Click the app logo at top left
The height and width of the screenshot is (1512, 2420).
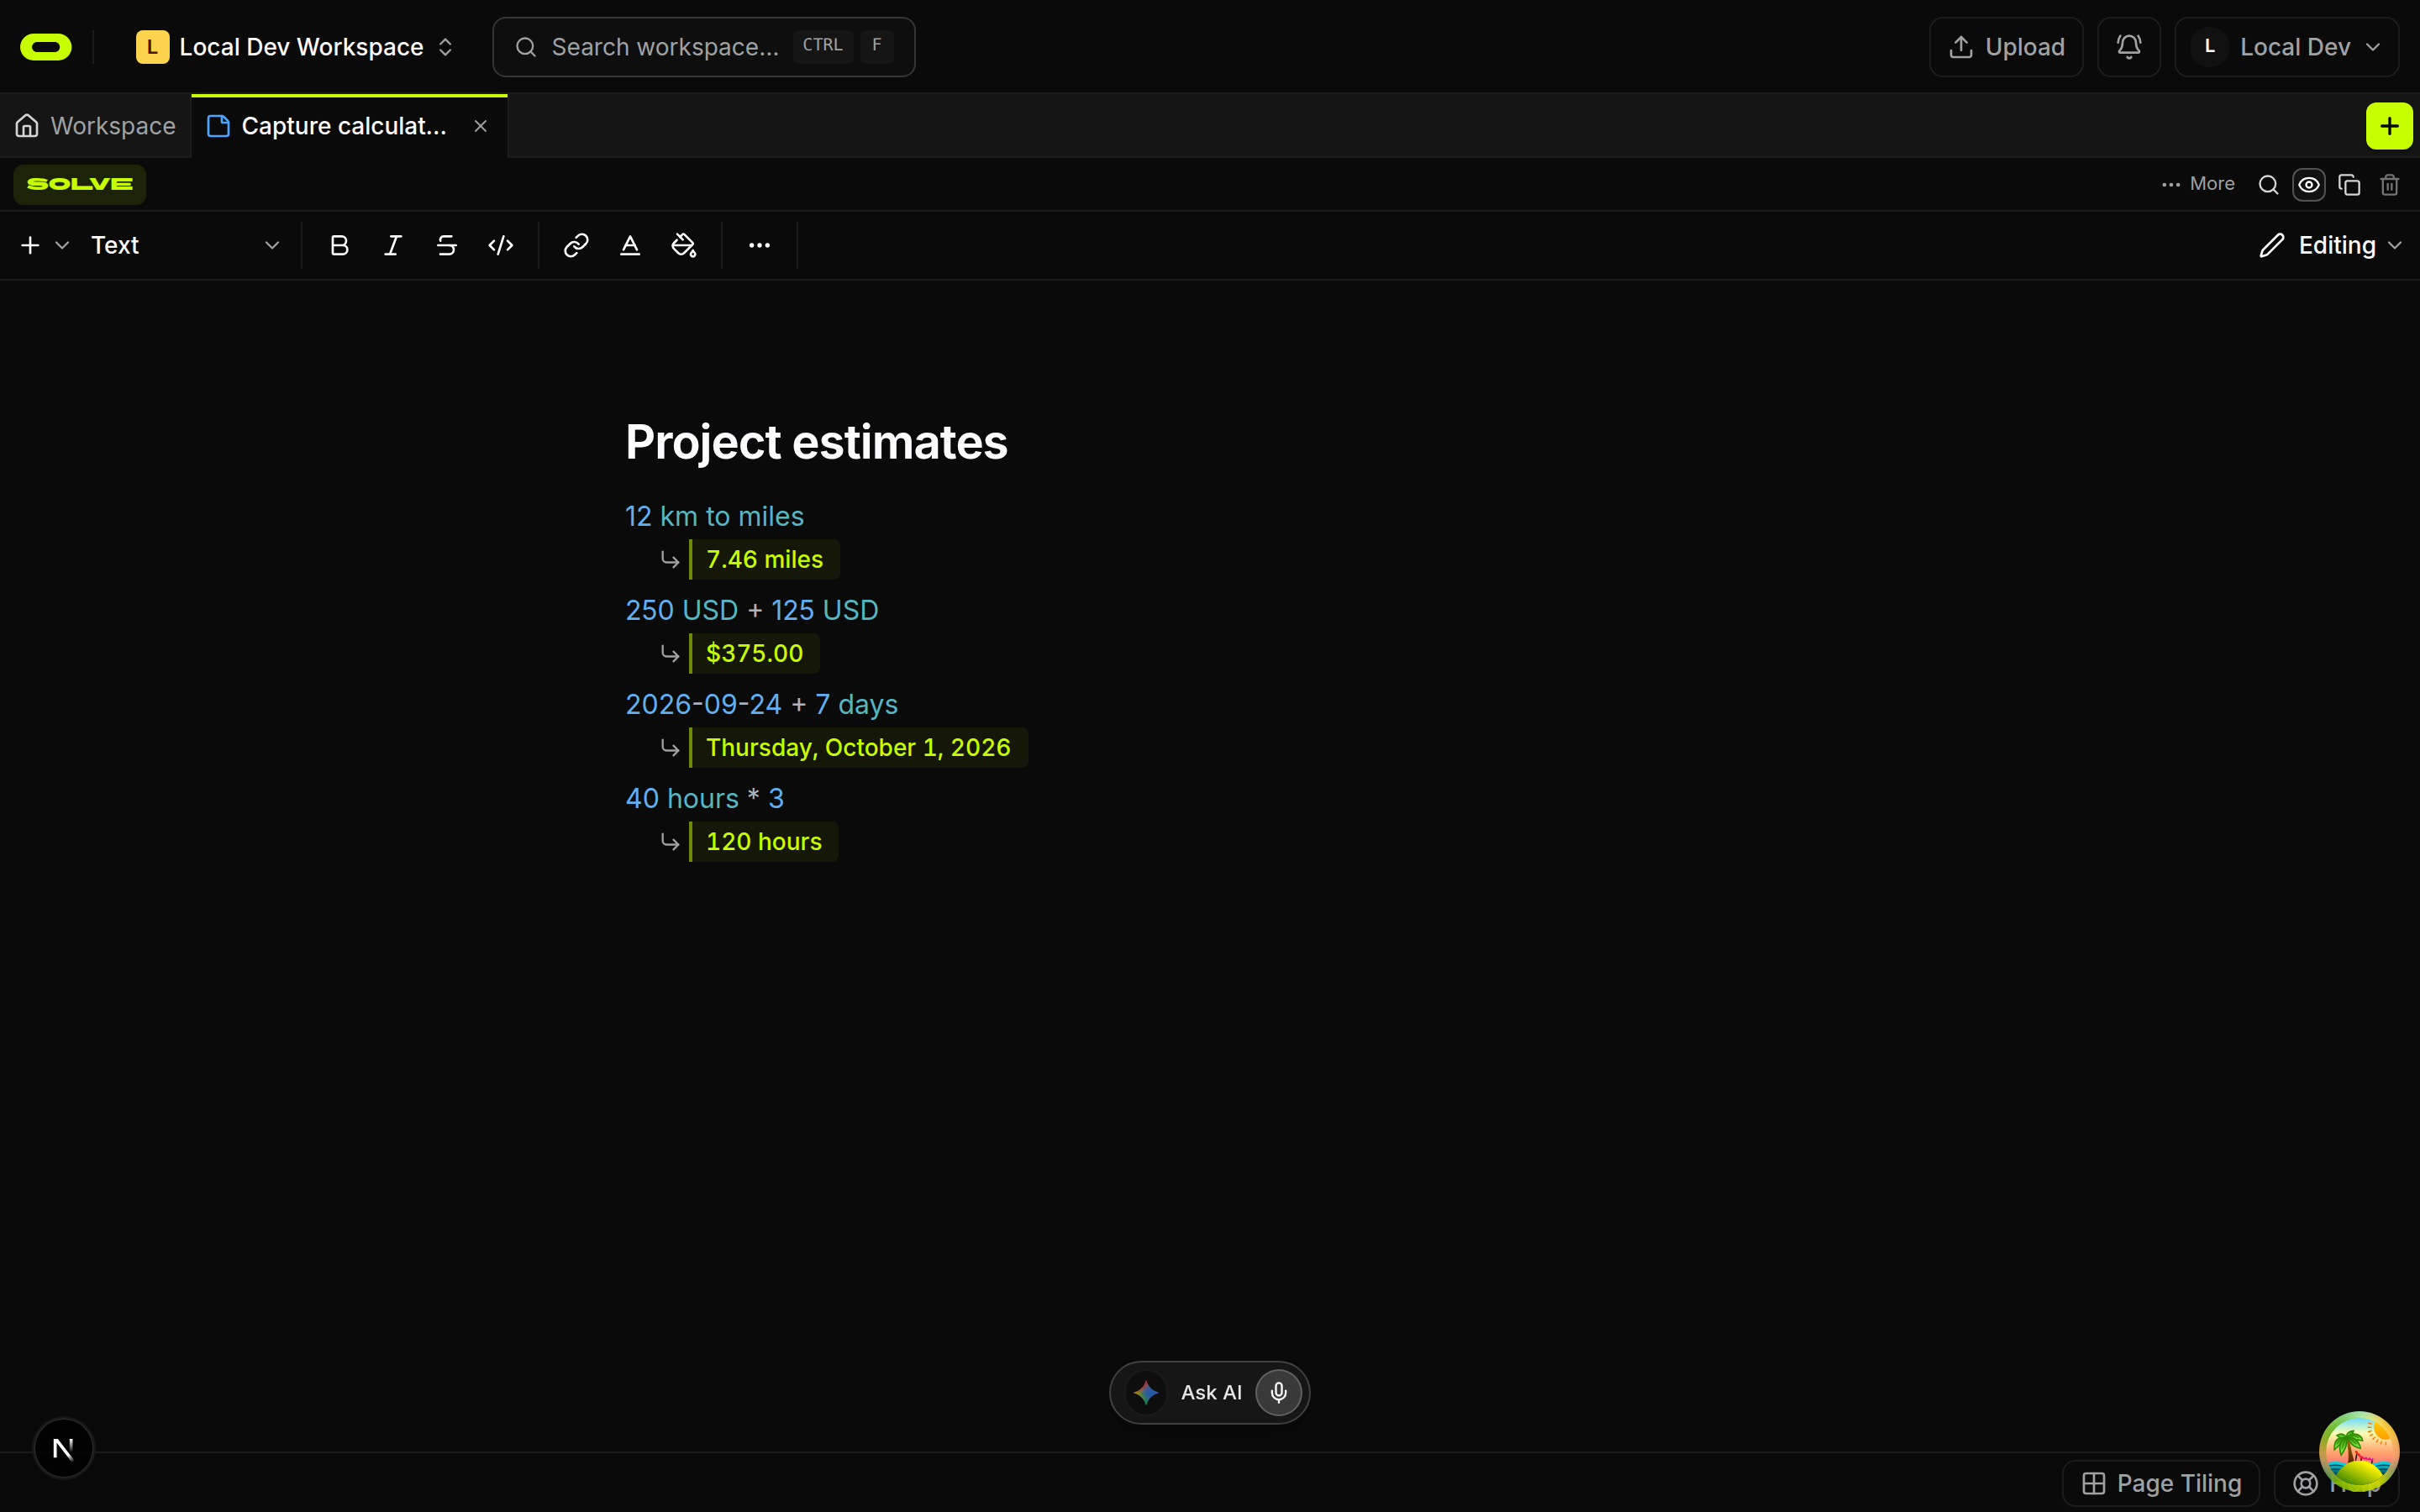(46, 47)
